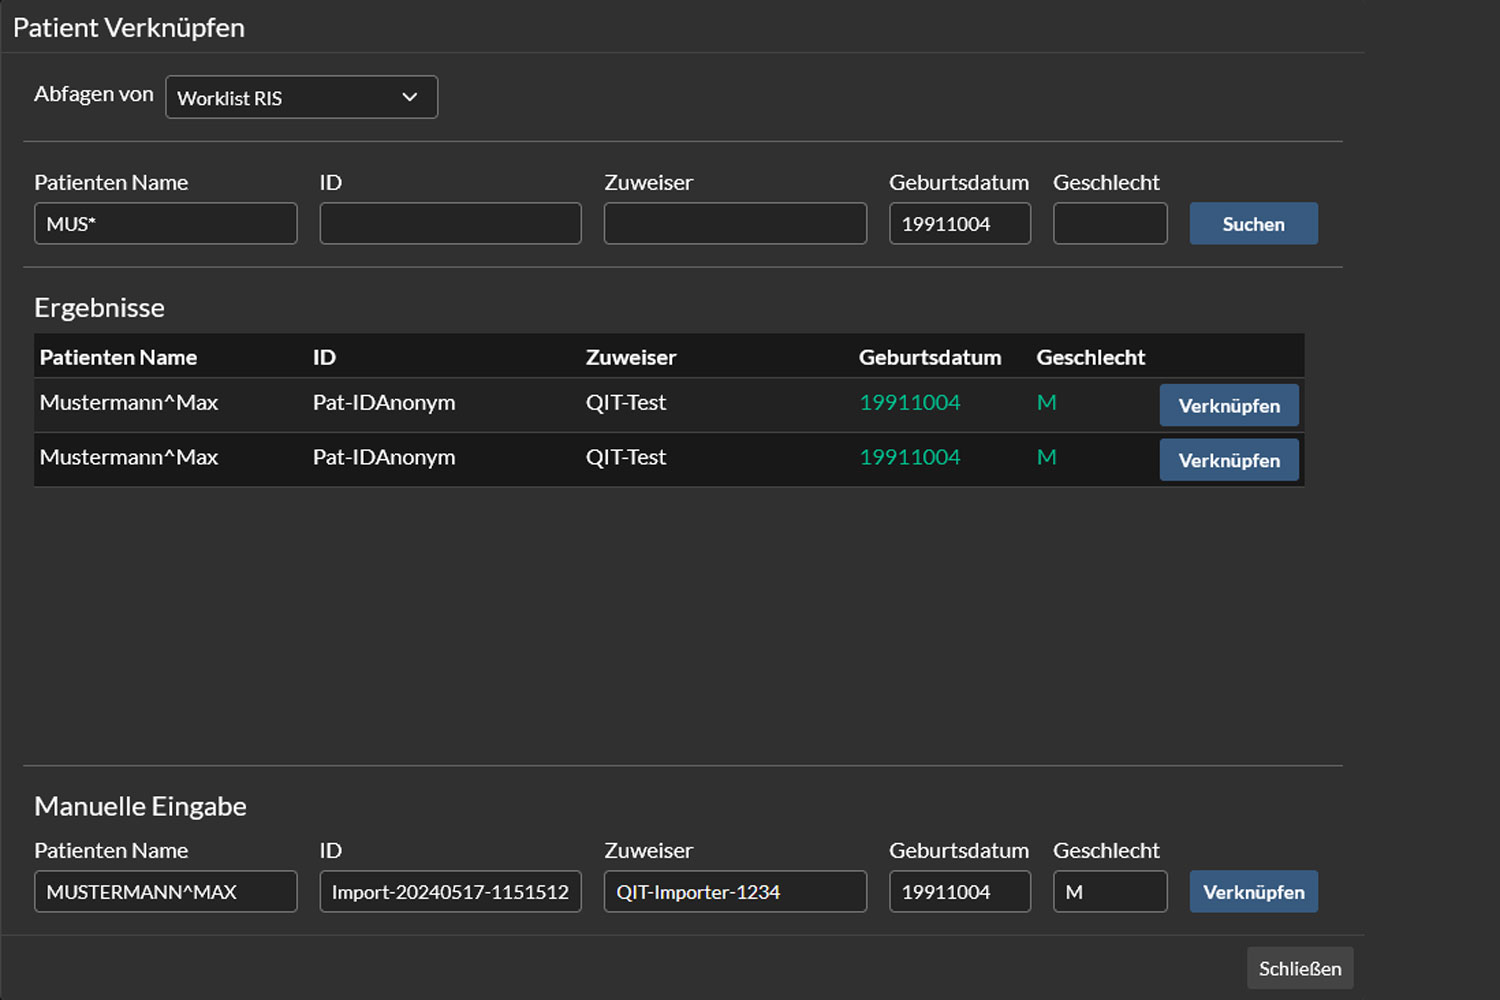
Task: Click the Schließen button
Action: coord(1299,967)
